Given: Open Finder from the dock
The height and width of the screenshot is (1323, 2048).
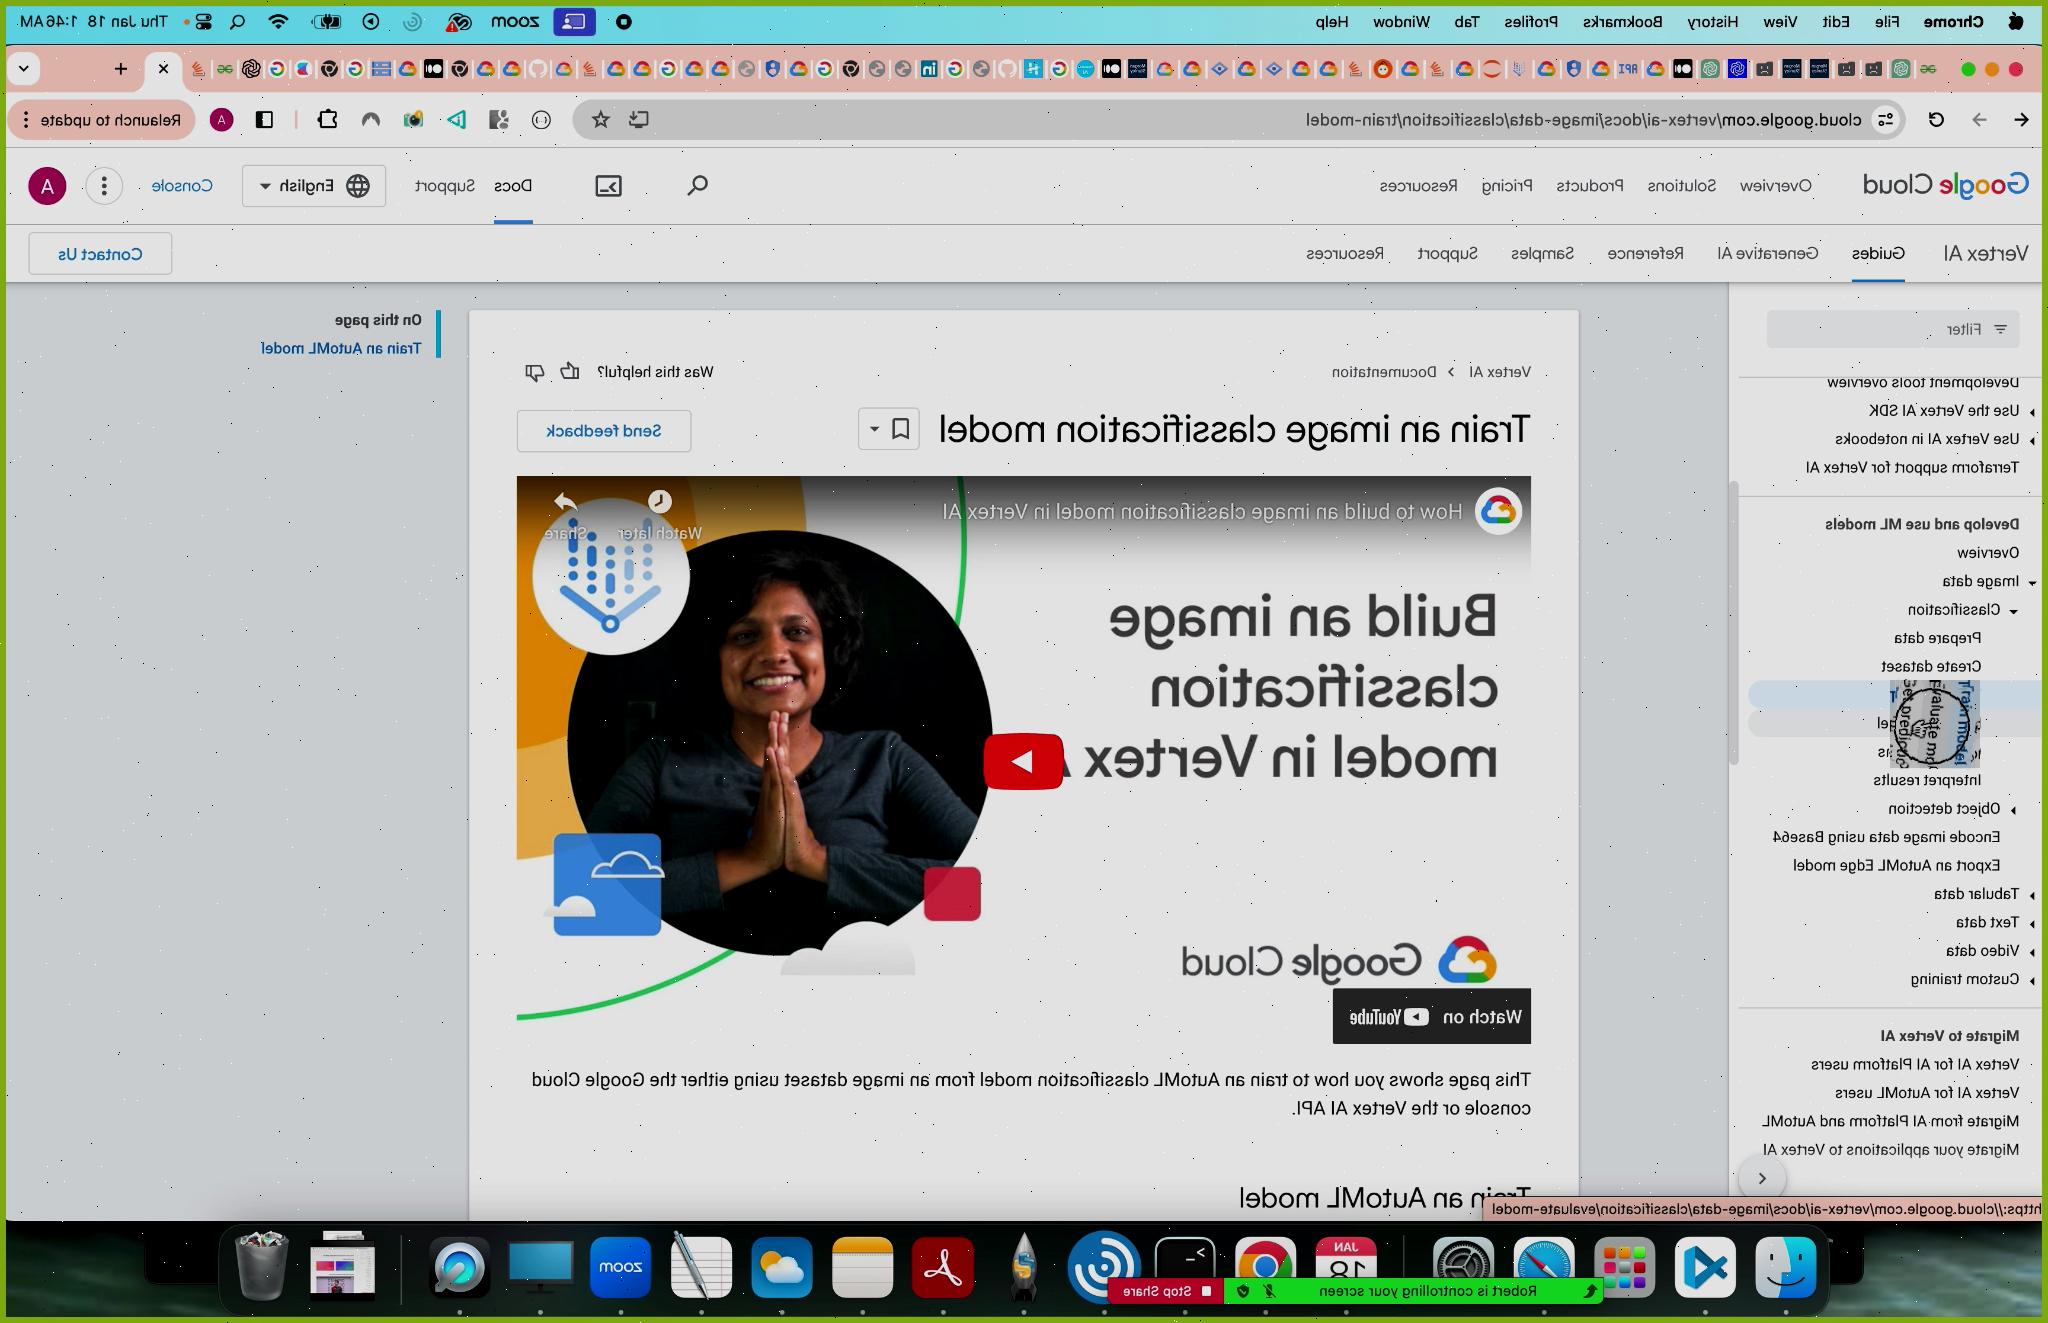Looking at the screenshot, I should 1785,1268.
